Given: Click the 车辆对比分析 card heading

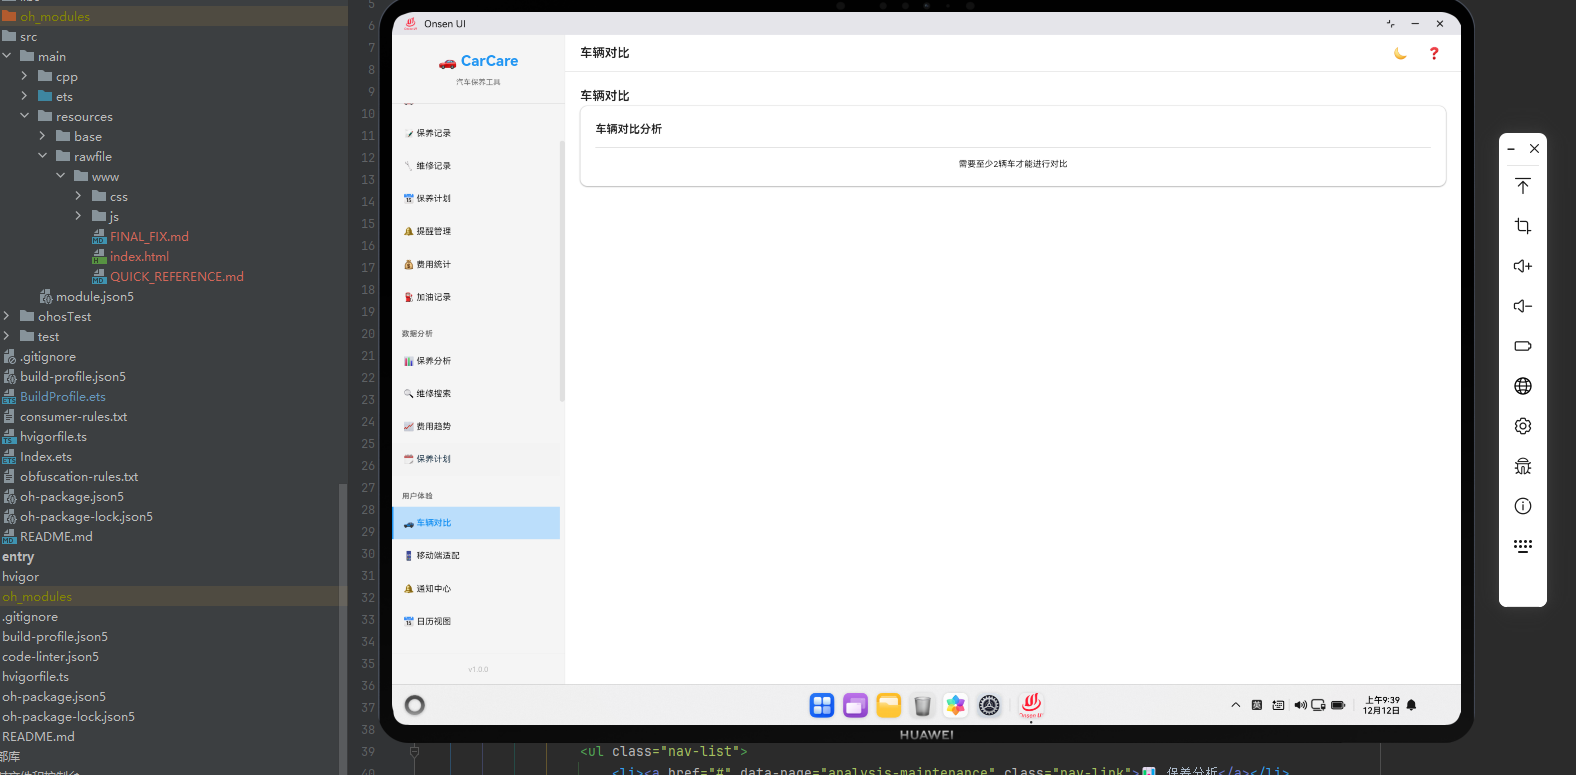Looking at the screenshot, I should pos(629,129).
